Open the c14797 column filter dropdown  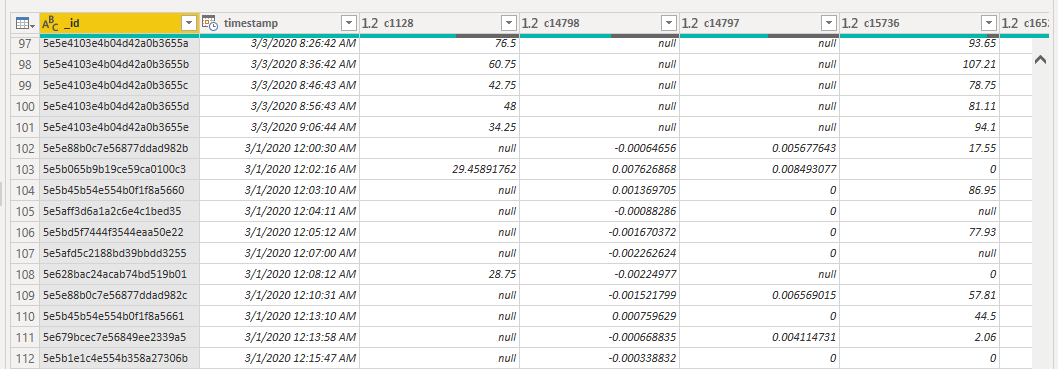829,24
